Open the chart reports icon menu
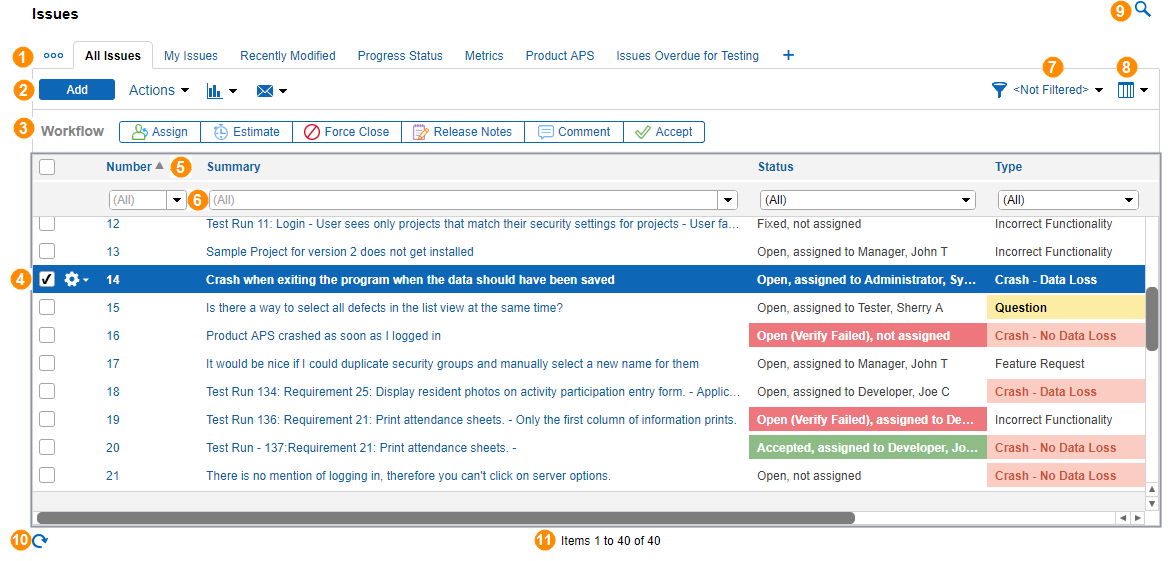 (x=214, y=91)
